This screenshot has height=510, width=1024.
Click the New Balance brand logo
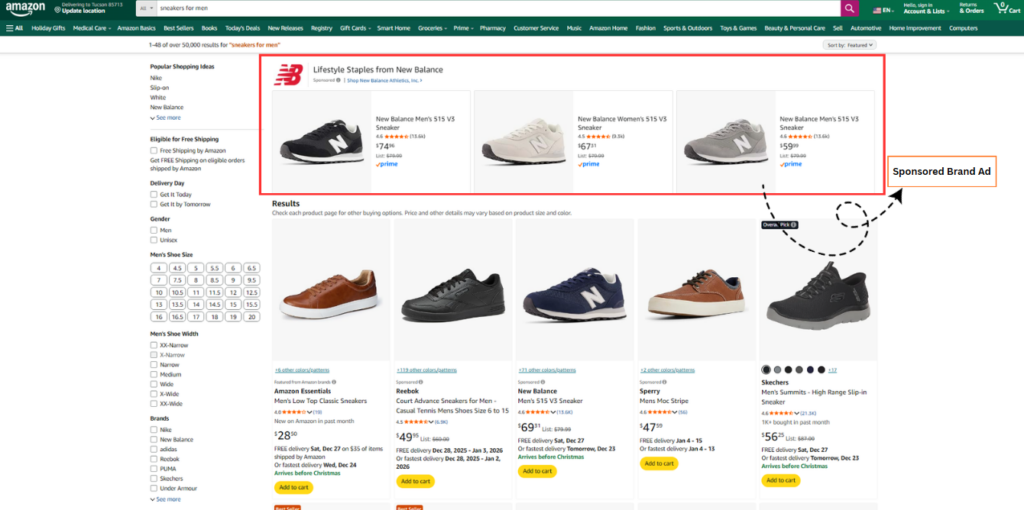287,74
